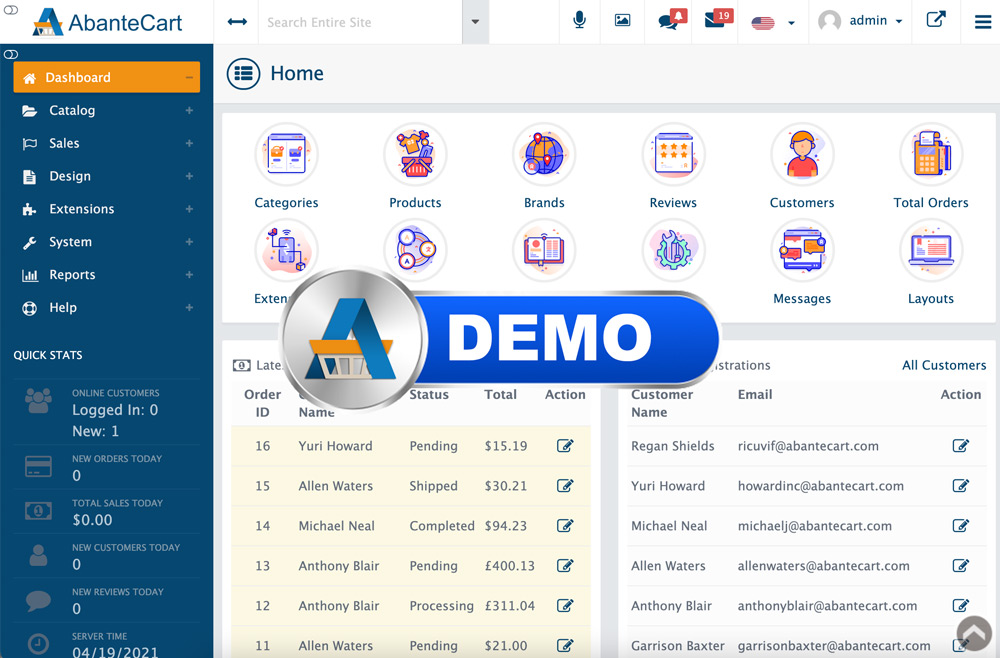Screen dimensions: 1000x658
Task: Edit order 14 for Michael Neal
Action: [565, 526]
